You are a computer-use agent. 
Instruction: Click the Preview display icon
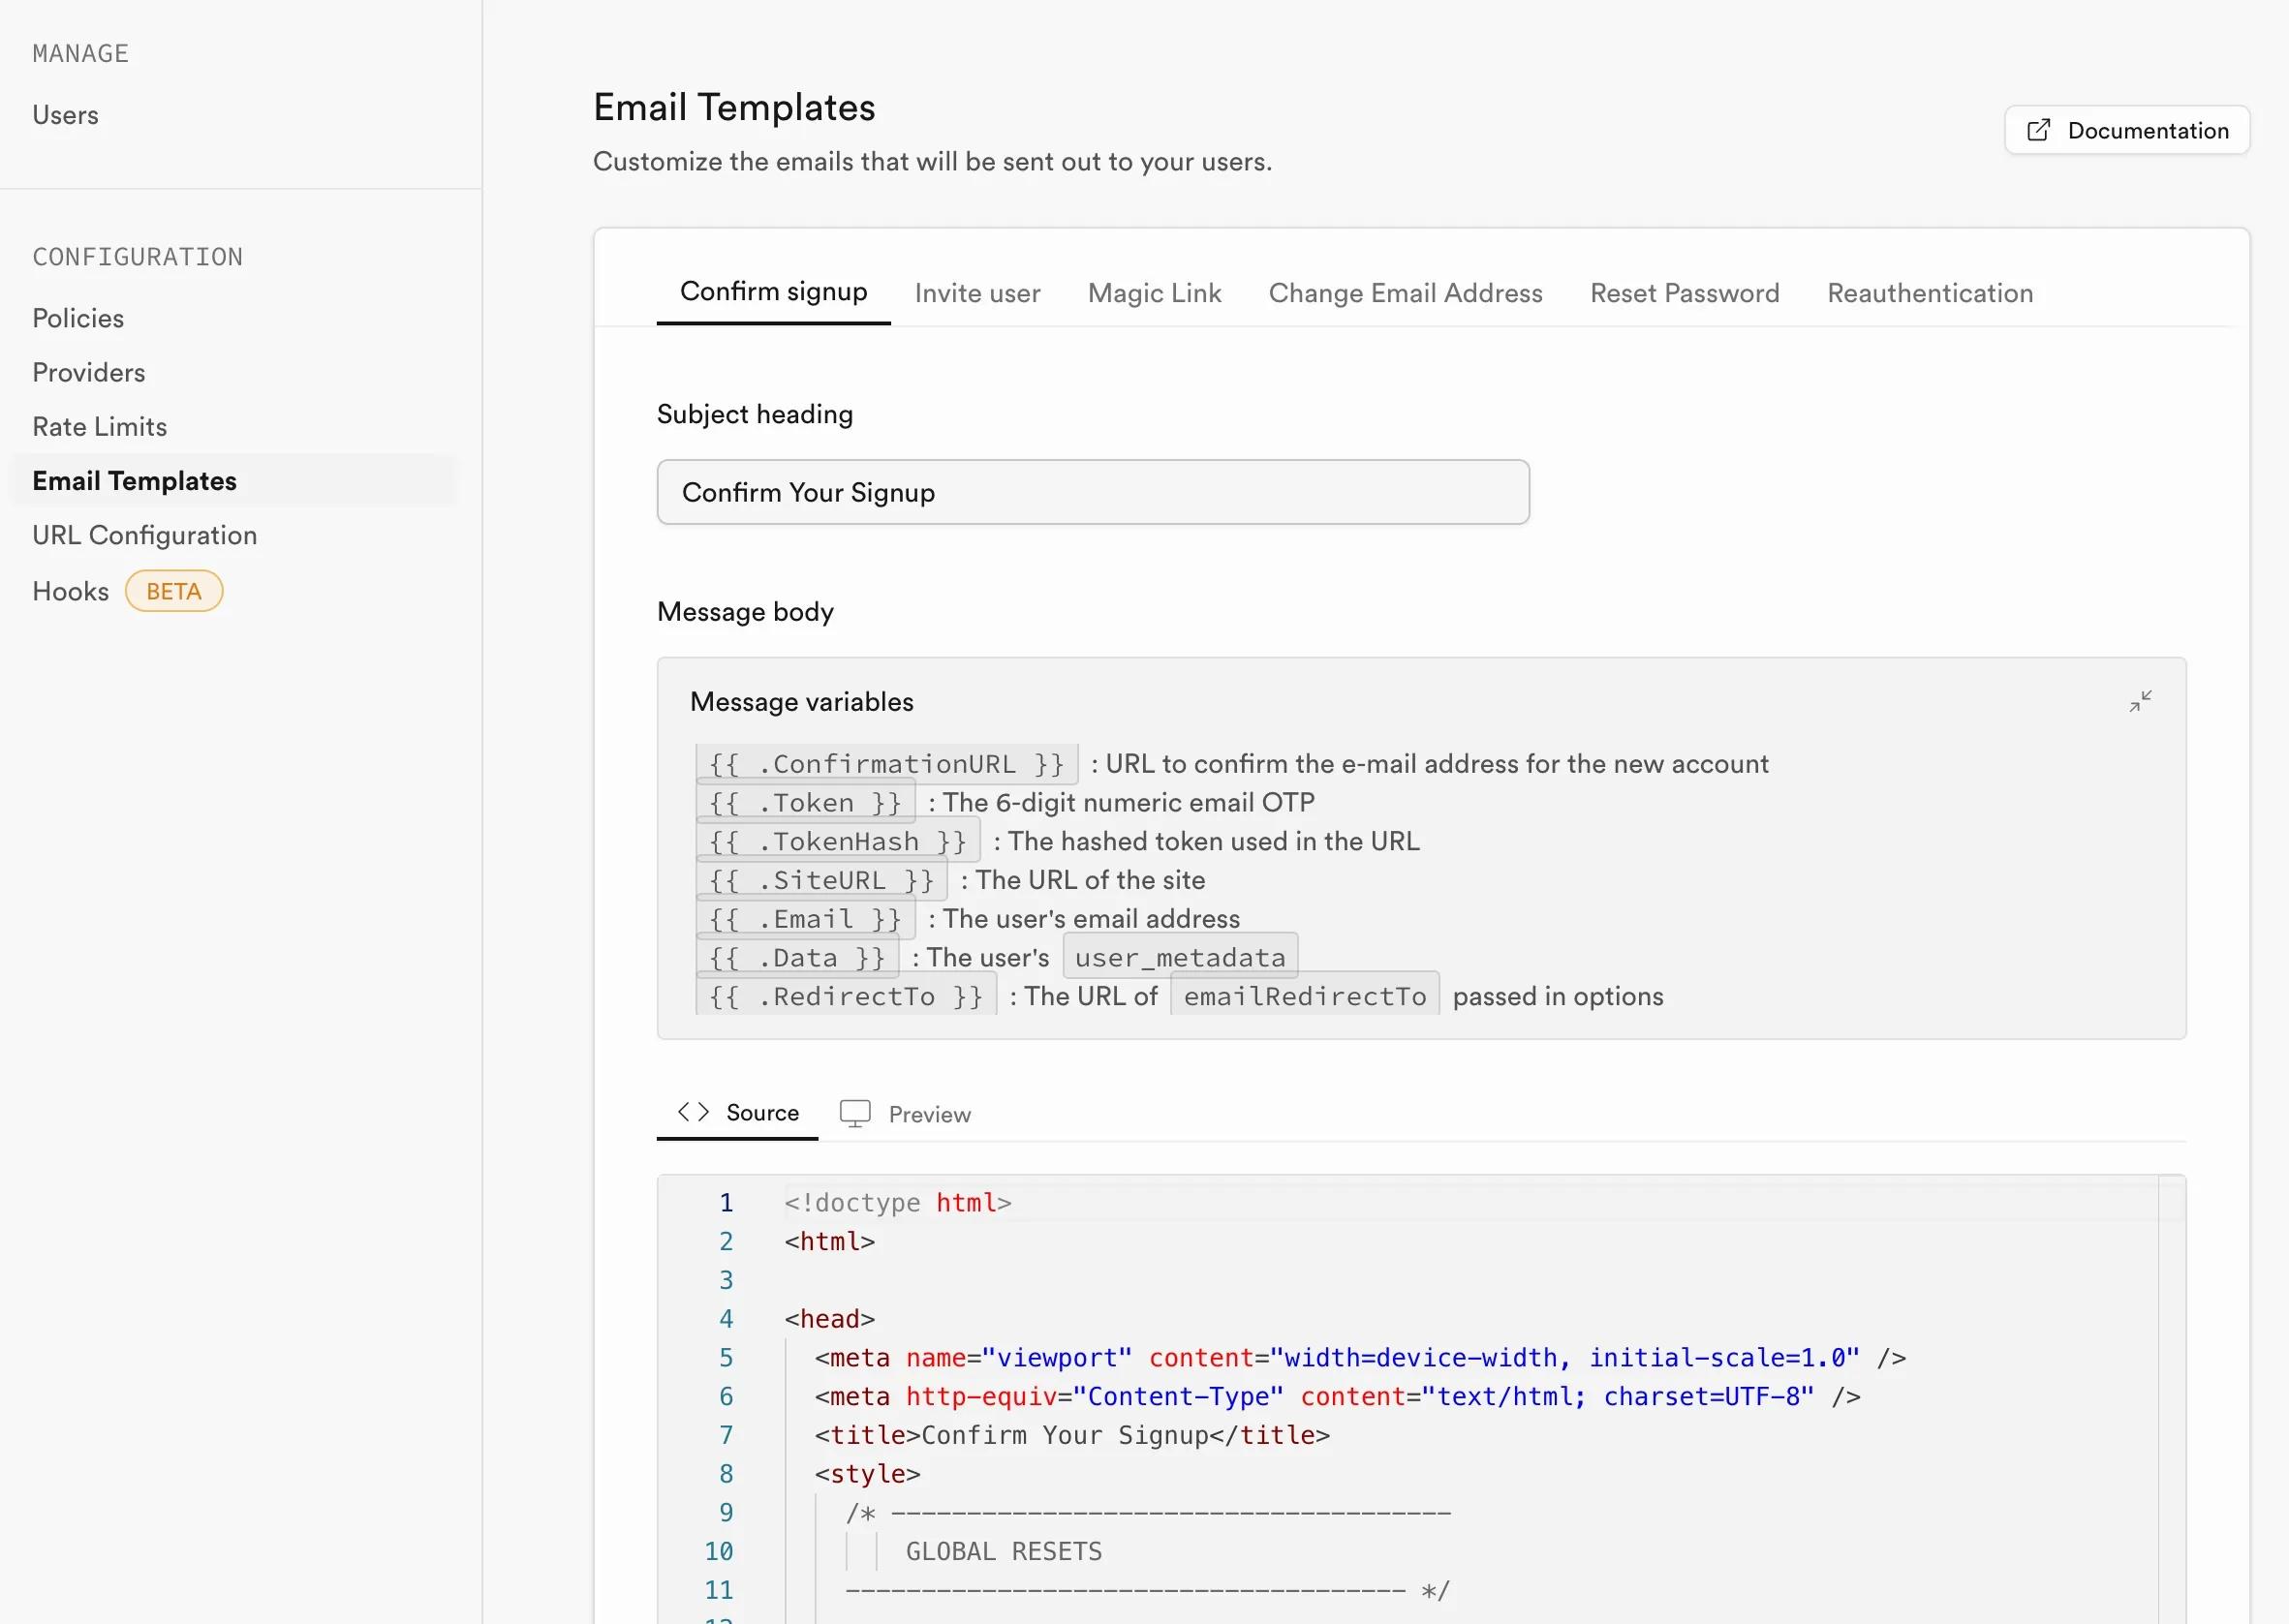(x=854, y=1113)
